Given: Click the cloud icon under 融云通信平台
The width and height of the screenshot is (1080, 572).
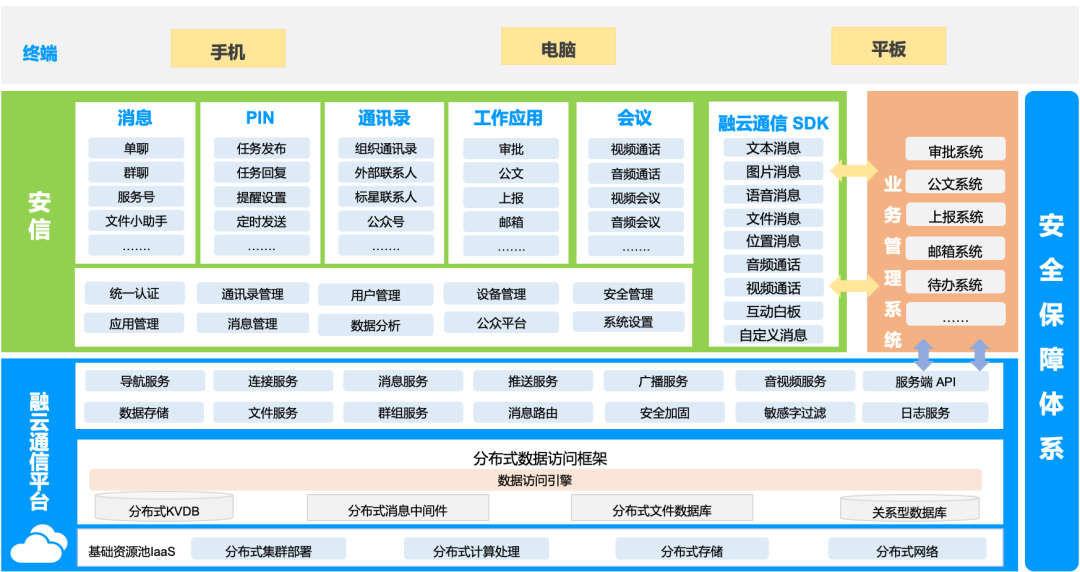Looking at the screenshot, I should point(38,543).
